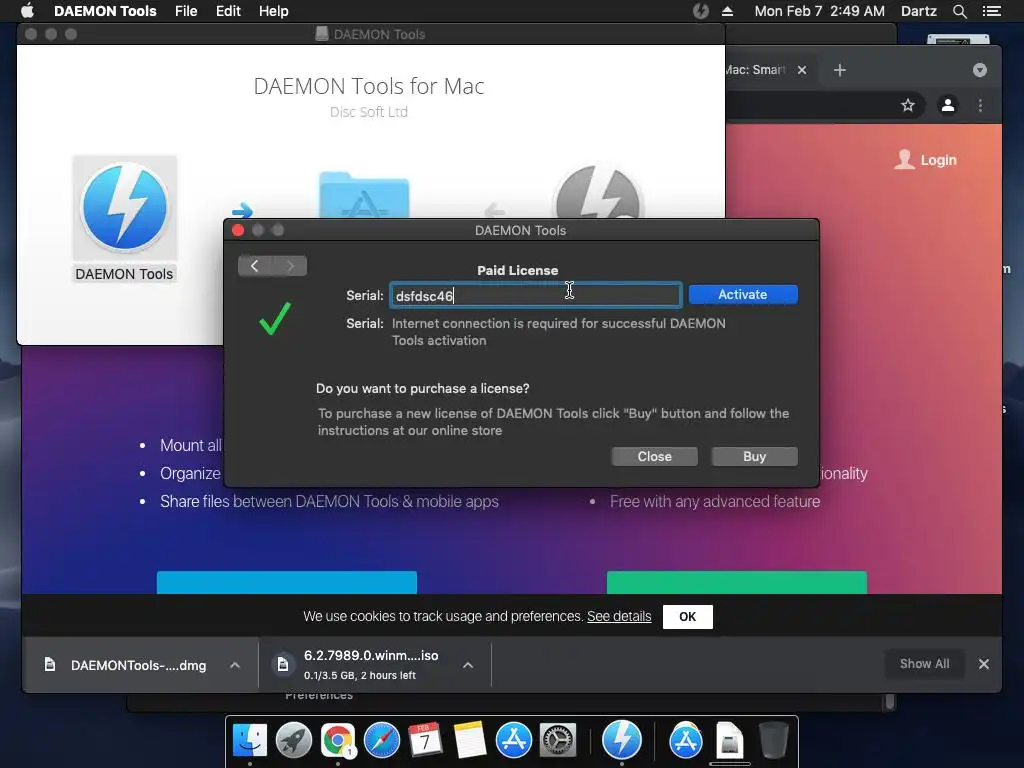Click the Dartz user name in menu bar
This screenshot has height=768, width=1024.
[918, 11]
